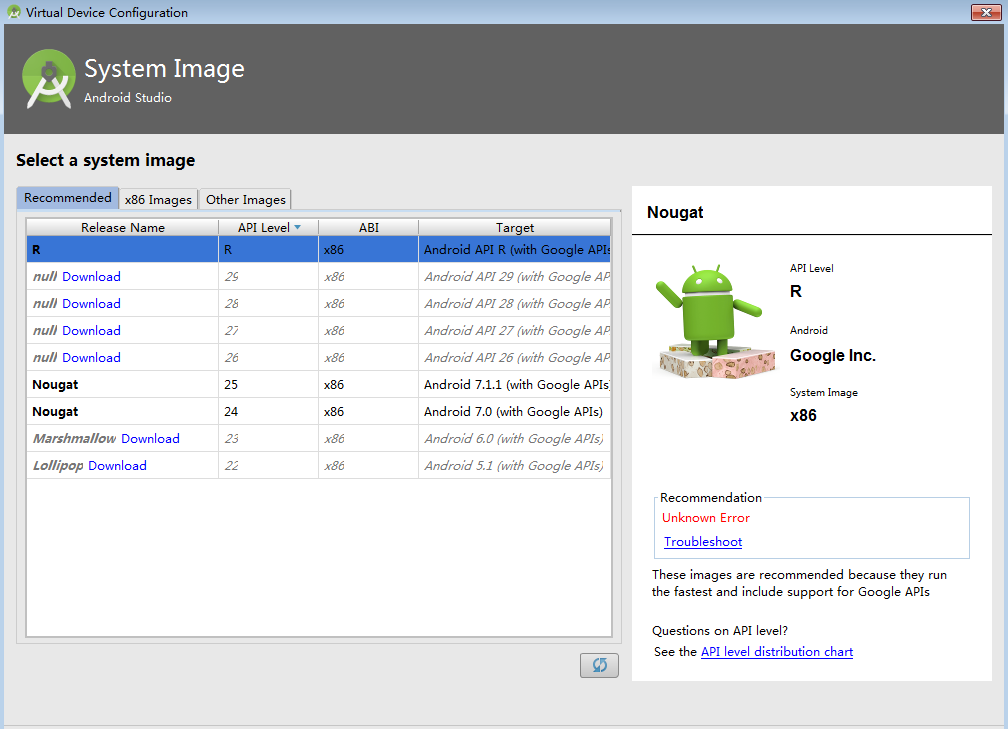Click the API level 25 cell
Screen dimensions: 1008x729
click(268, 384)
